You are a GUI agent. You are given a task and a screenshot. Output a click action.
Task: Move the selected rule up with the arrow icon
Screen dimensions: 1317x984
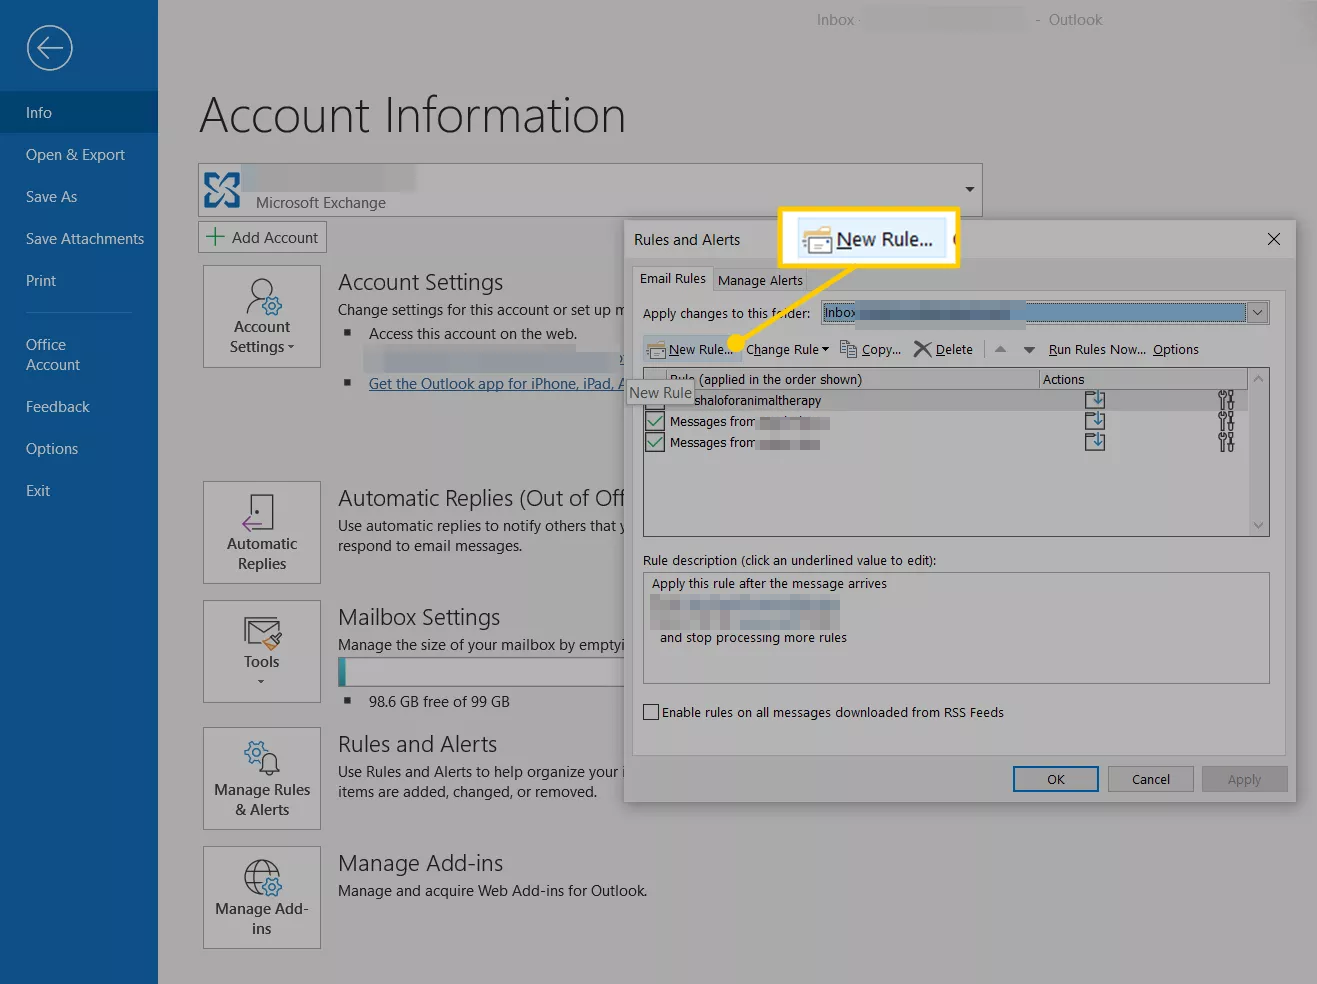[1000, 349]
